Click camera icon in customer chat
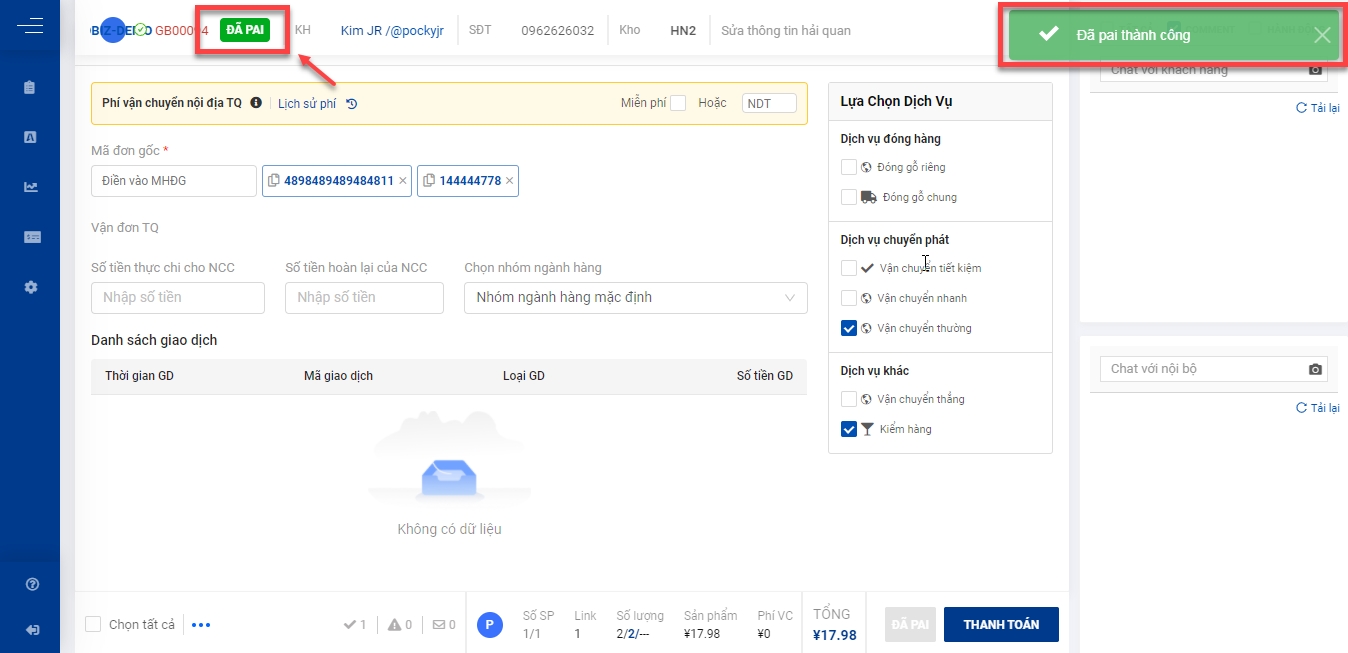 coord(1316,70)
